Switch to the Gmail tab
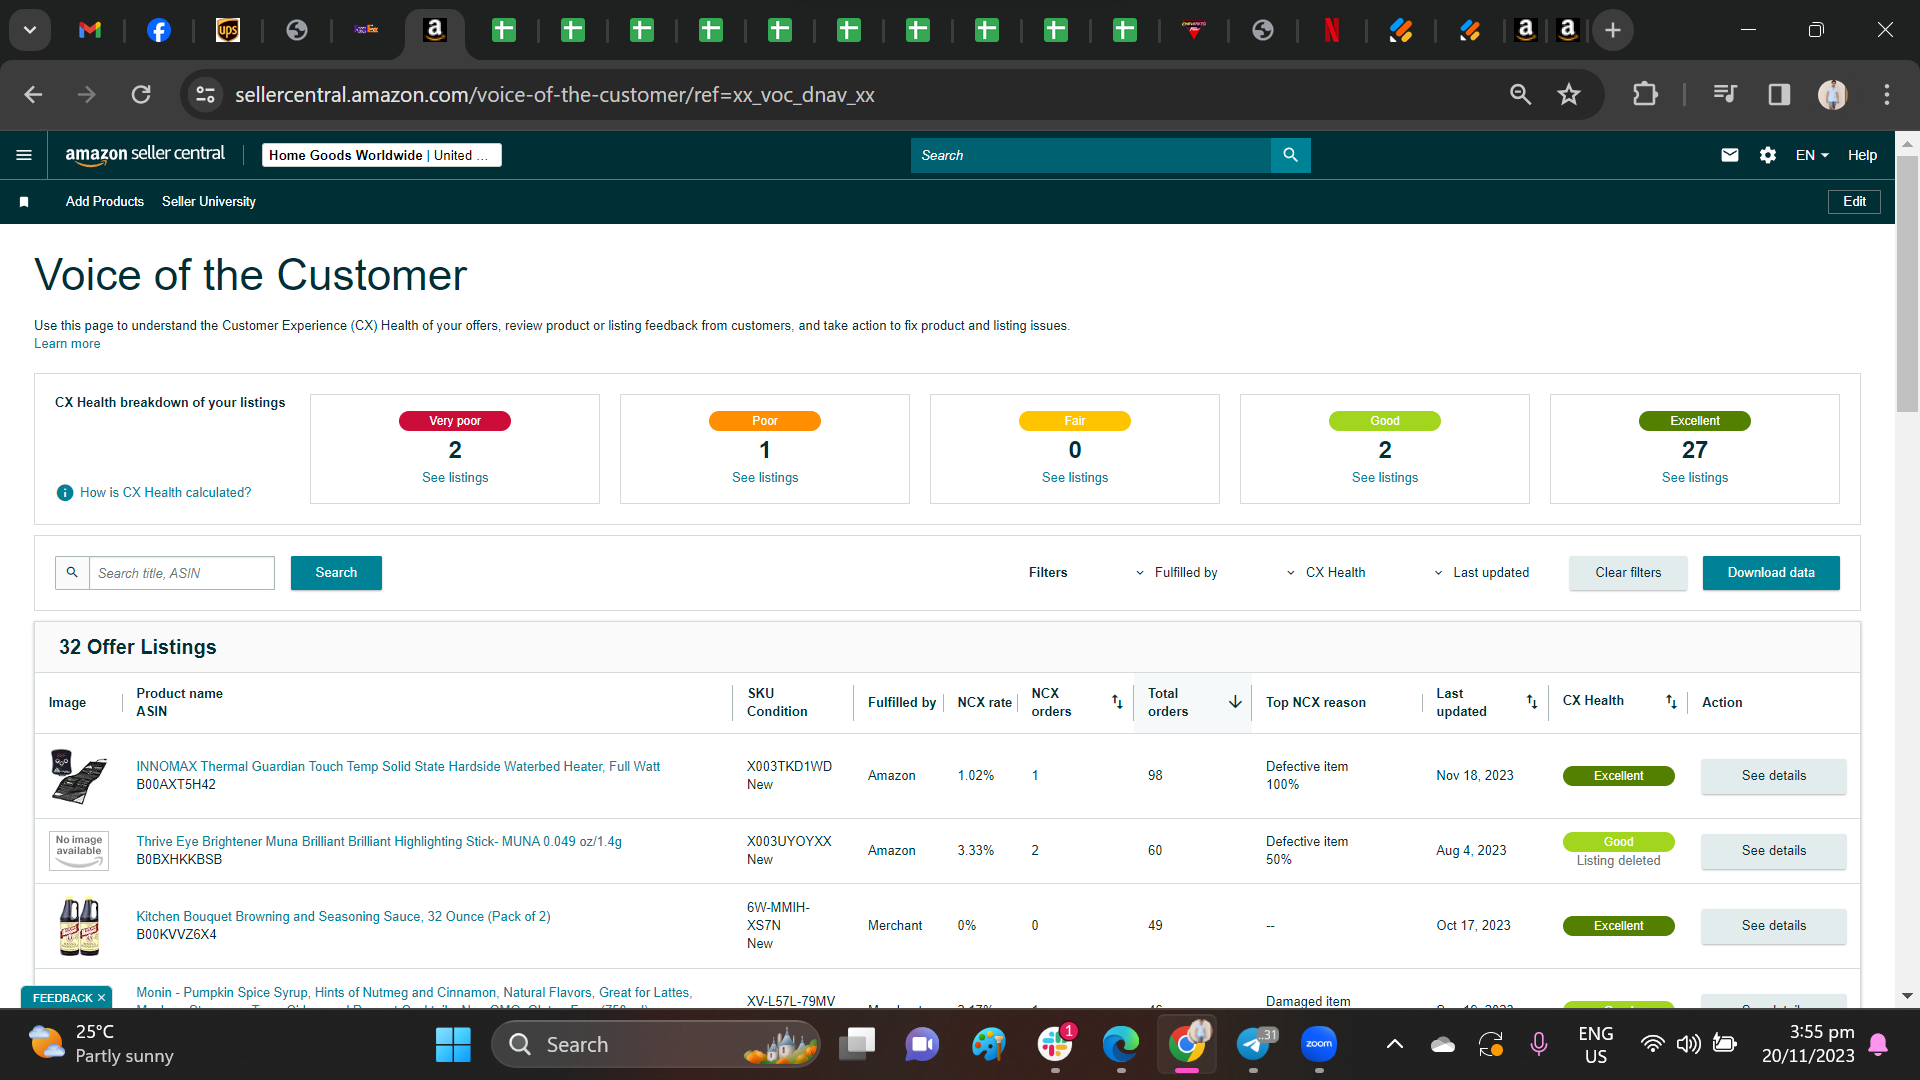 pos(90,30)
